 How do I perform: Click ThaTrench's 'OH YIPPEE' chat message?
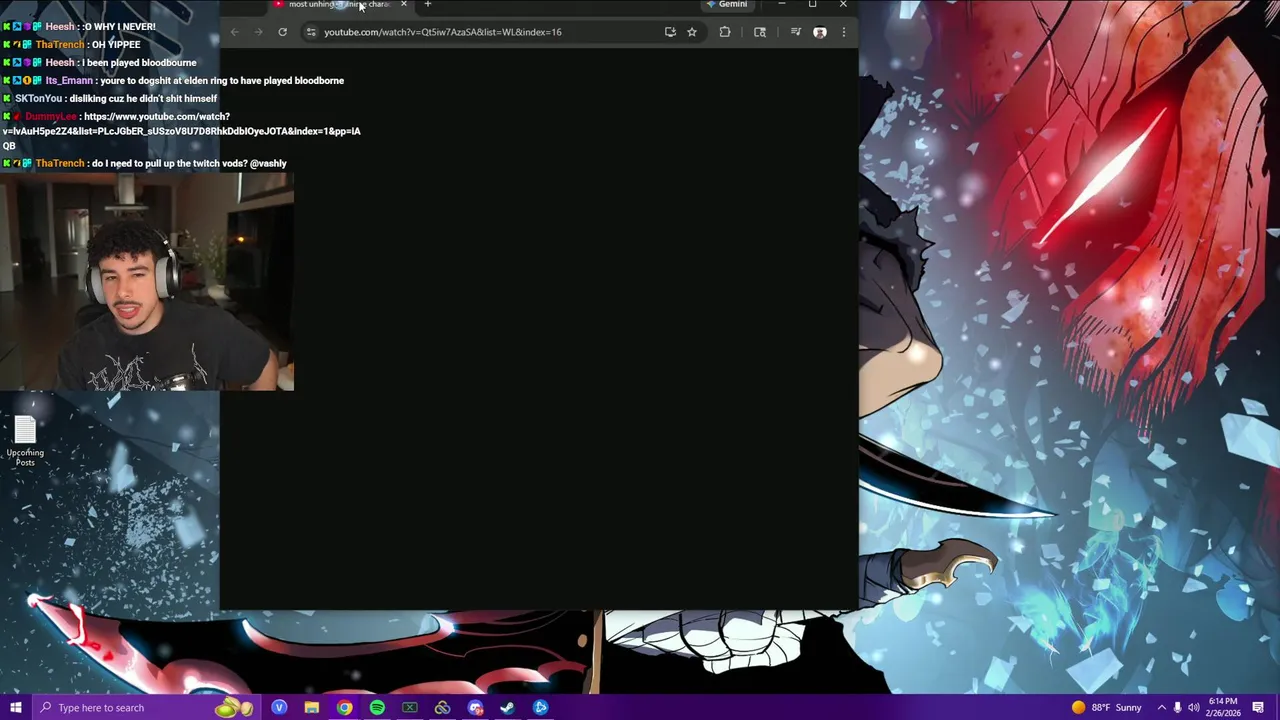72,44
